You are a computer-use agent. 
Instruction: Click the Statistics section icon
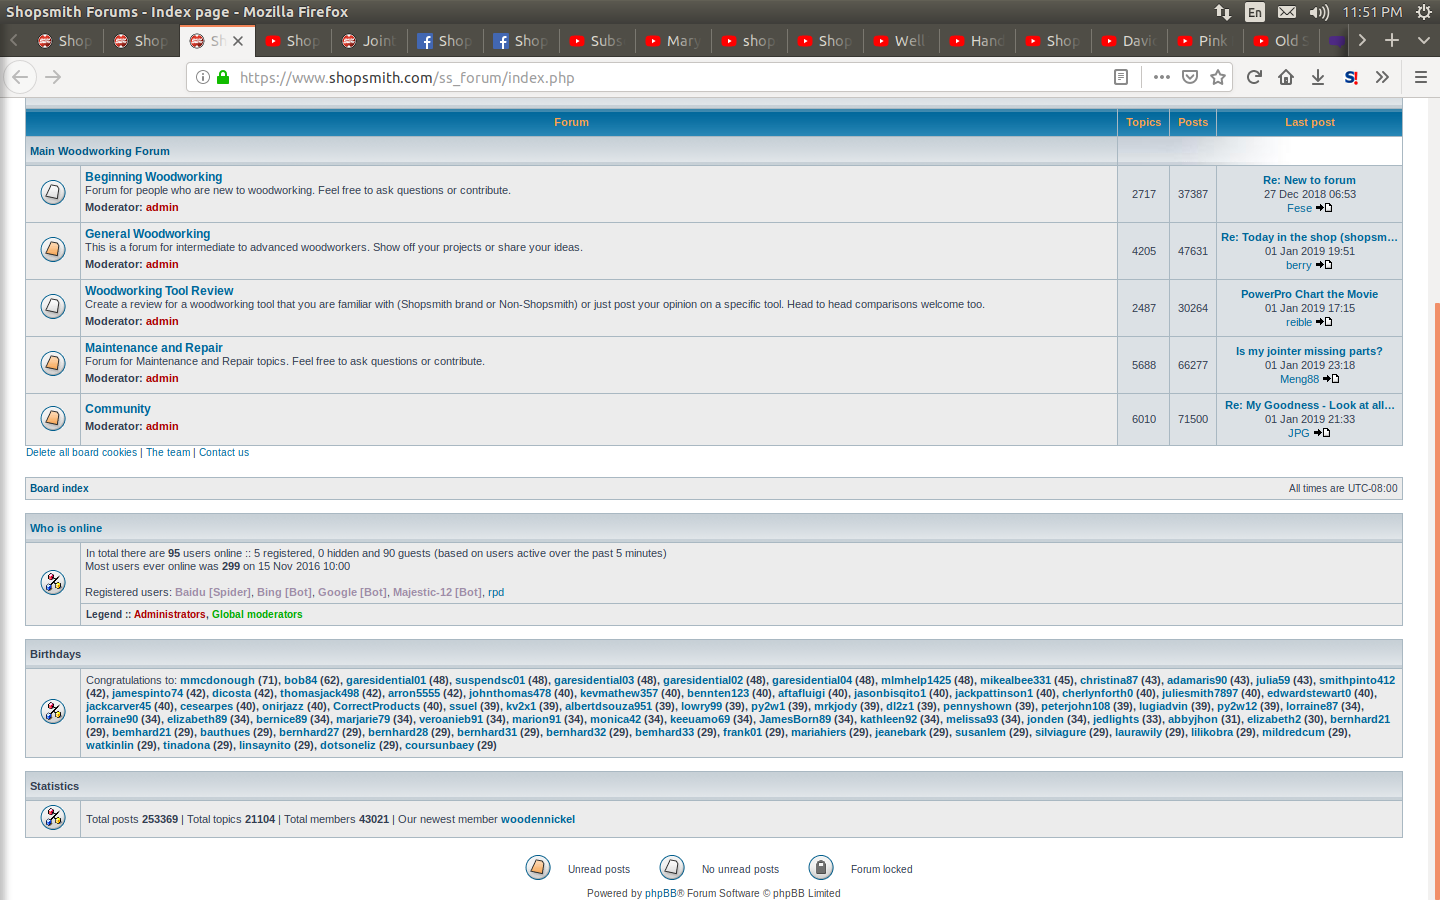point(53,817)
